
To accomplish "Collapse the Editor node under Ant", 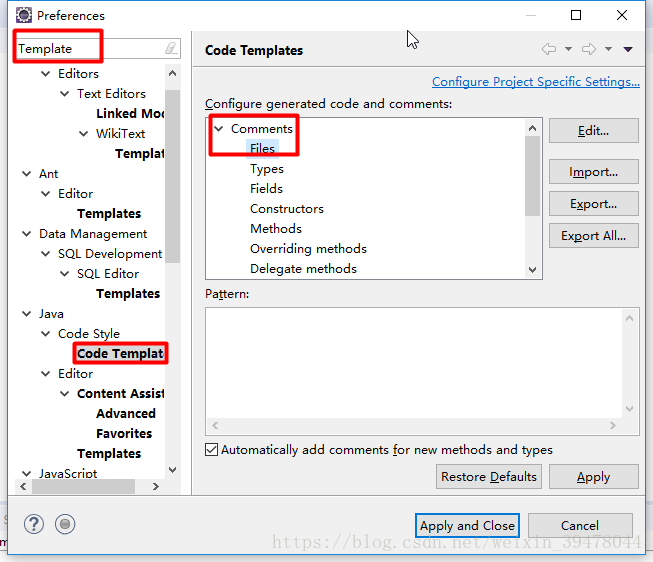I will tap(45, 194).
